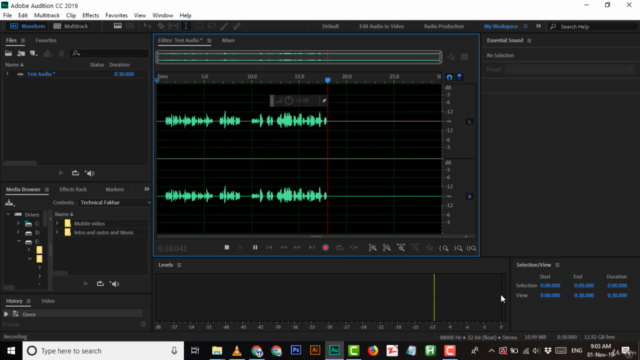Click the Rewind transport button

tap(283, 247)
